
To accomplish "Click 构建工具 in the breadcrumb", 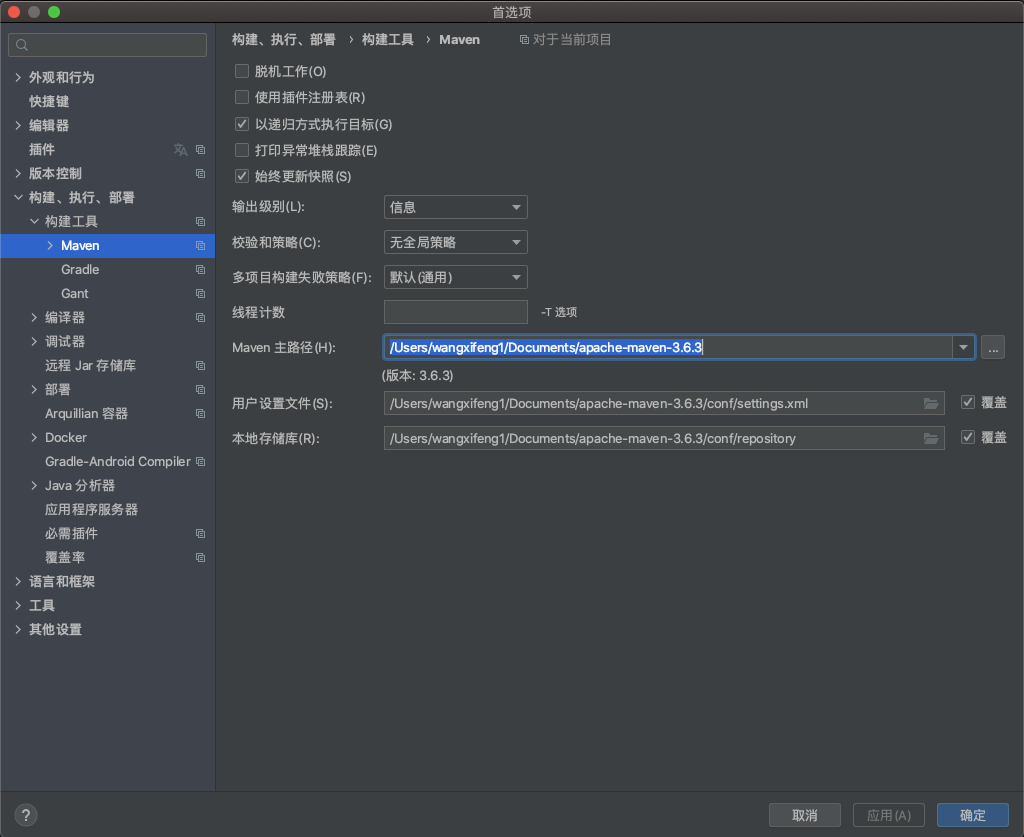I will (x=388, y=40).
